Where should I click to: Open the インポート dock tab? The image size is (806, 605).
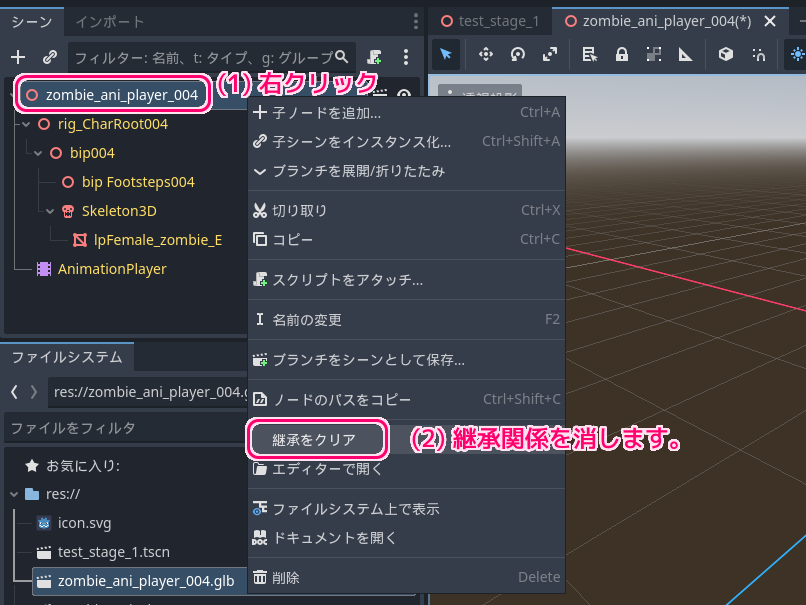110,21
